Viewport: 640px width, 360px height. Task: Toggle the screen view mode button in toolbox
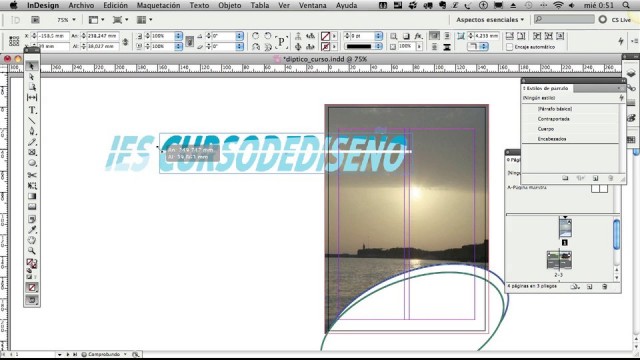32,300
